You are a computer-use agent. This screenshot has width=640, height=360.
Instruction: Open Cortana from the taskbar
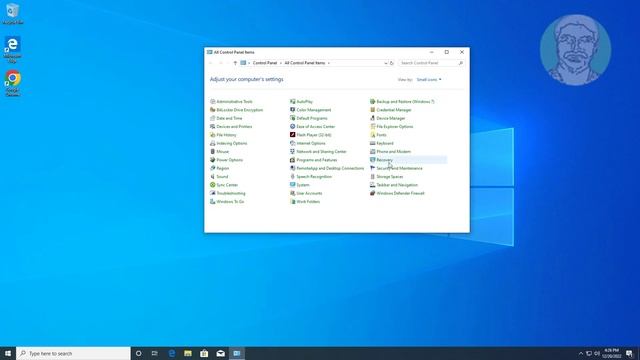point(138,353)
